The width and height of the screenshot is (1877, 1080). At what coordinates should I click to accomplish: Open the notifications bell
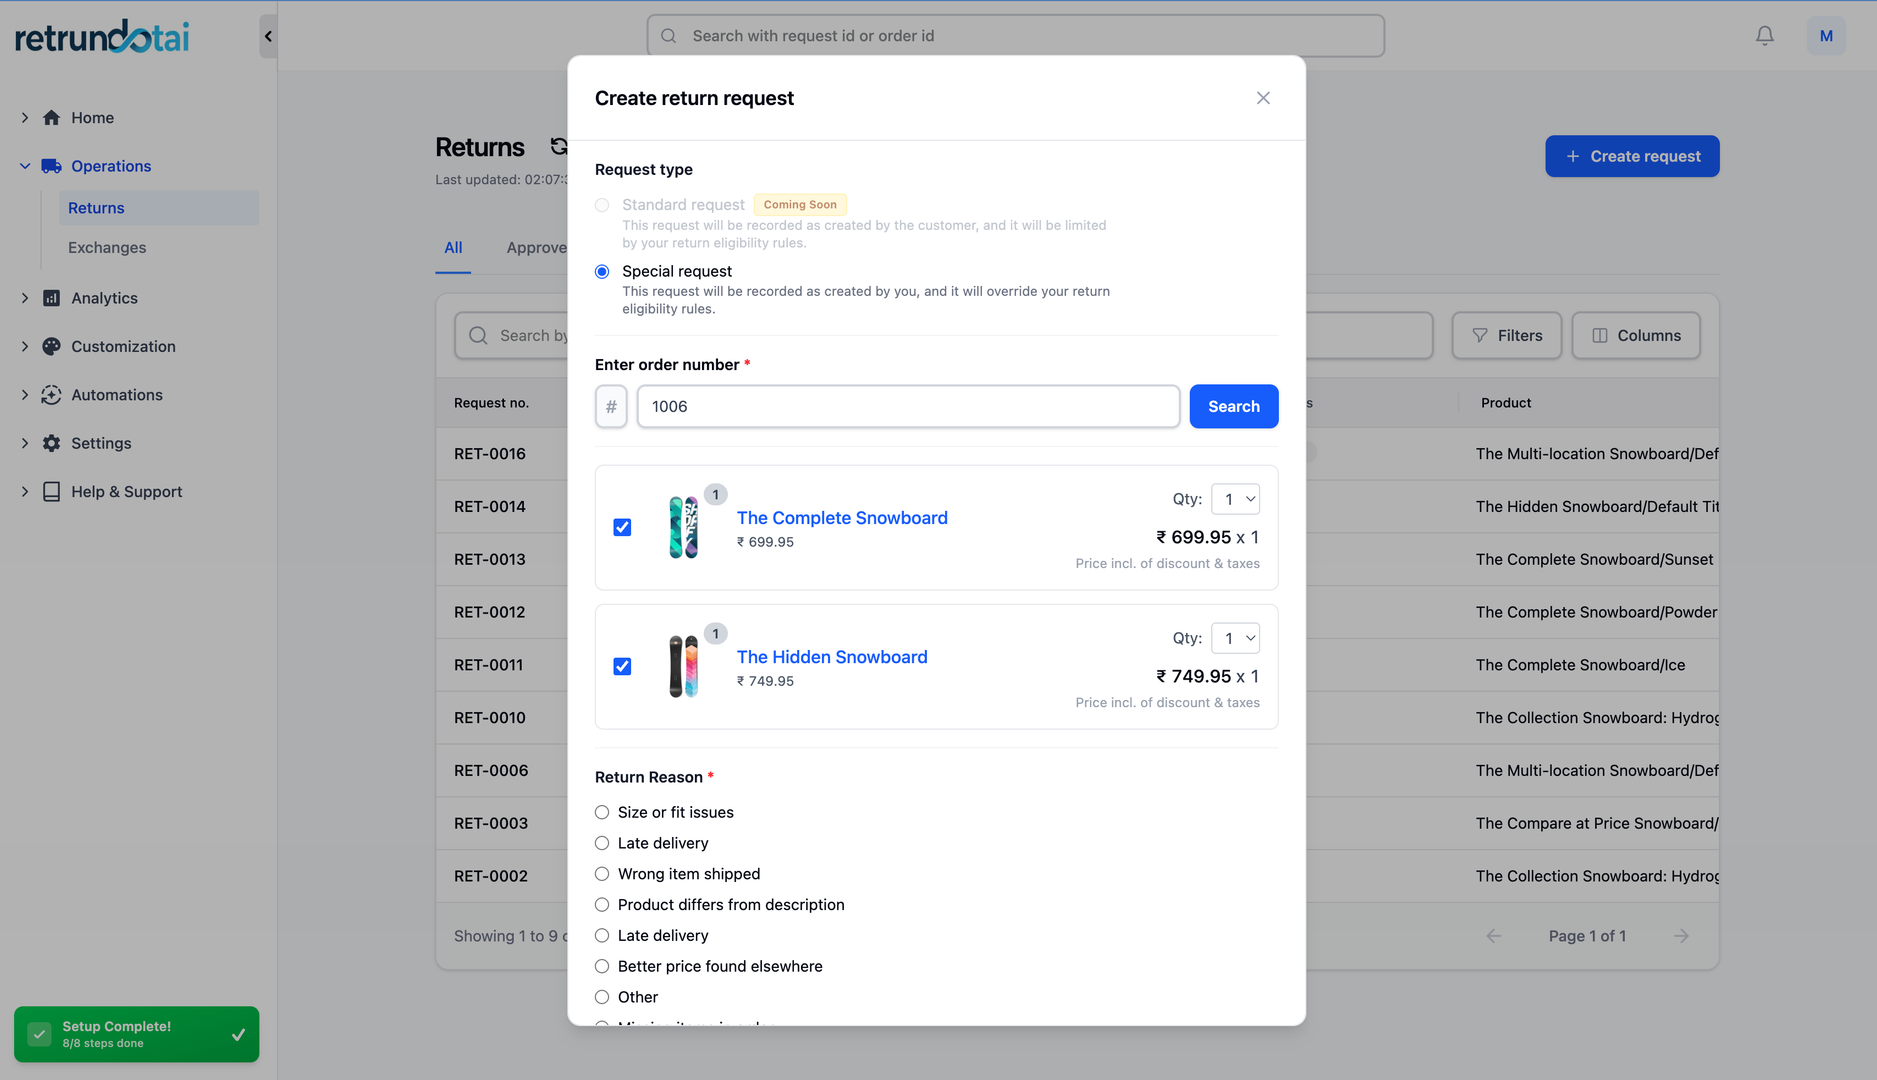tap(1763, 35)
